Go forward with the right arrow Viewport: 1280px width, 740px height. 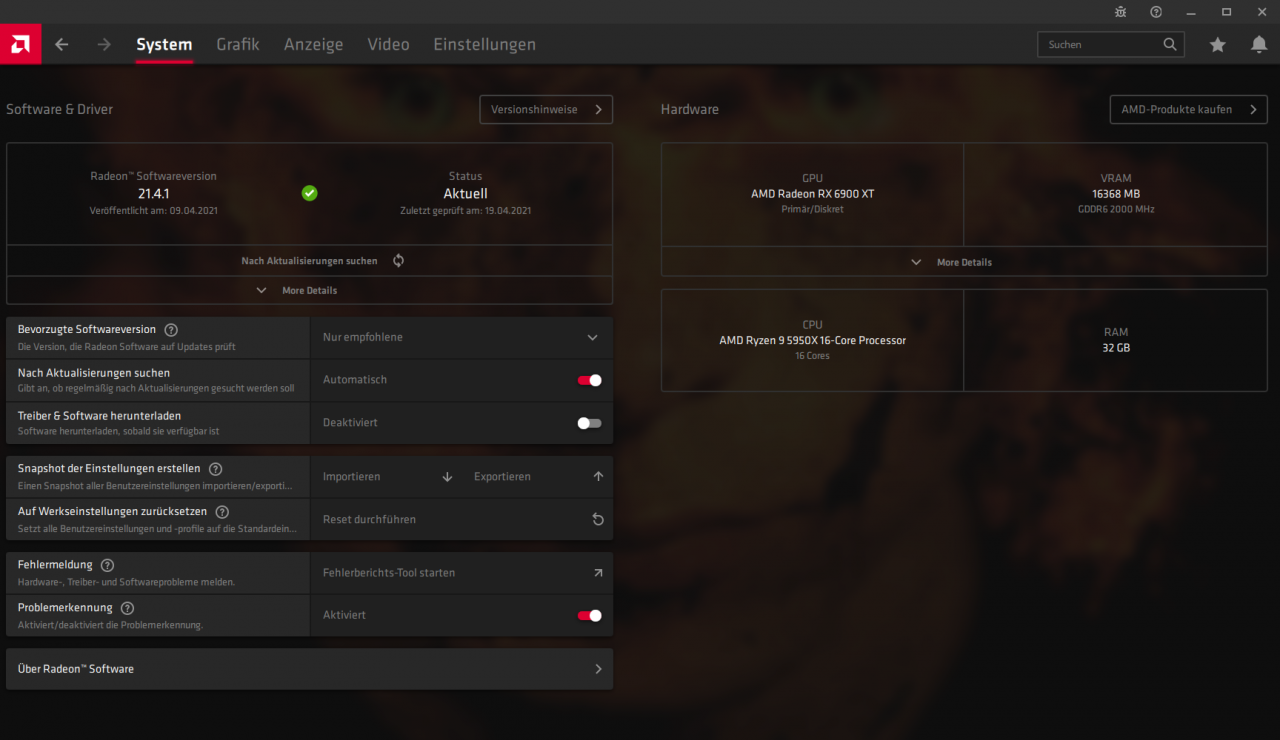pos(104,44)
